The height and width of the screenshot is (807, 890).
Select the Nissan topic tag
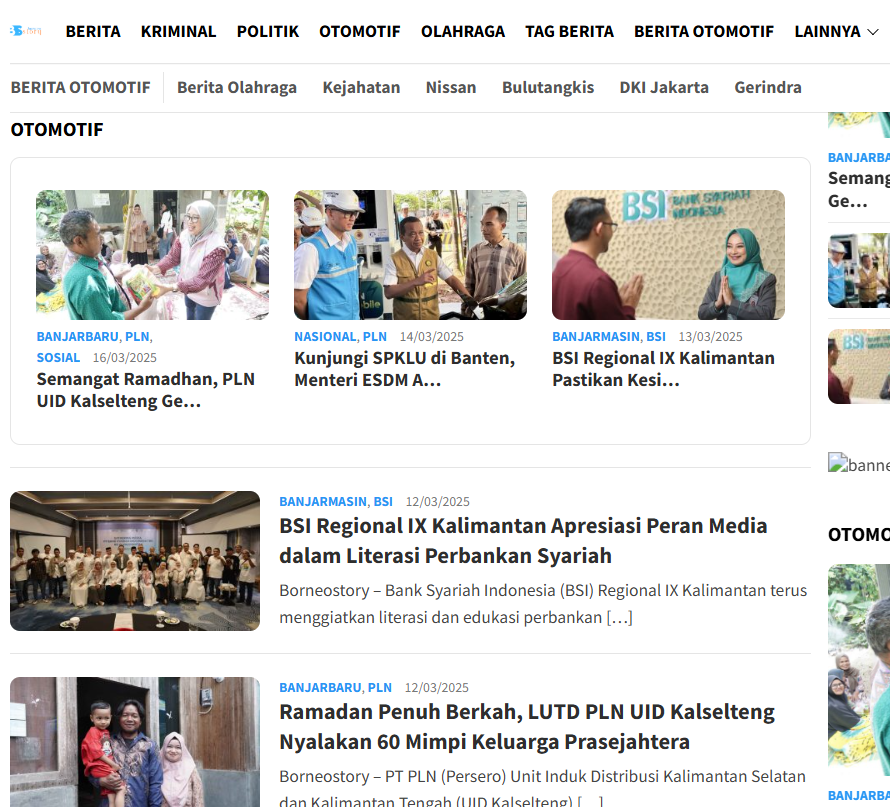(x=451, y=87)
